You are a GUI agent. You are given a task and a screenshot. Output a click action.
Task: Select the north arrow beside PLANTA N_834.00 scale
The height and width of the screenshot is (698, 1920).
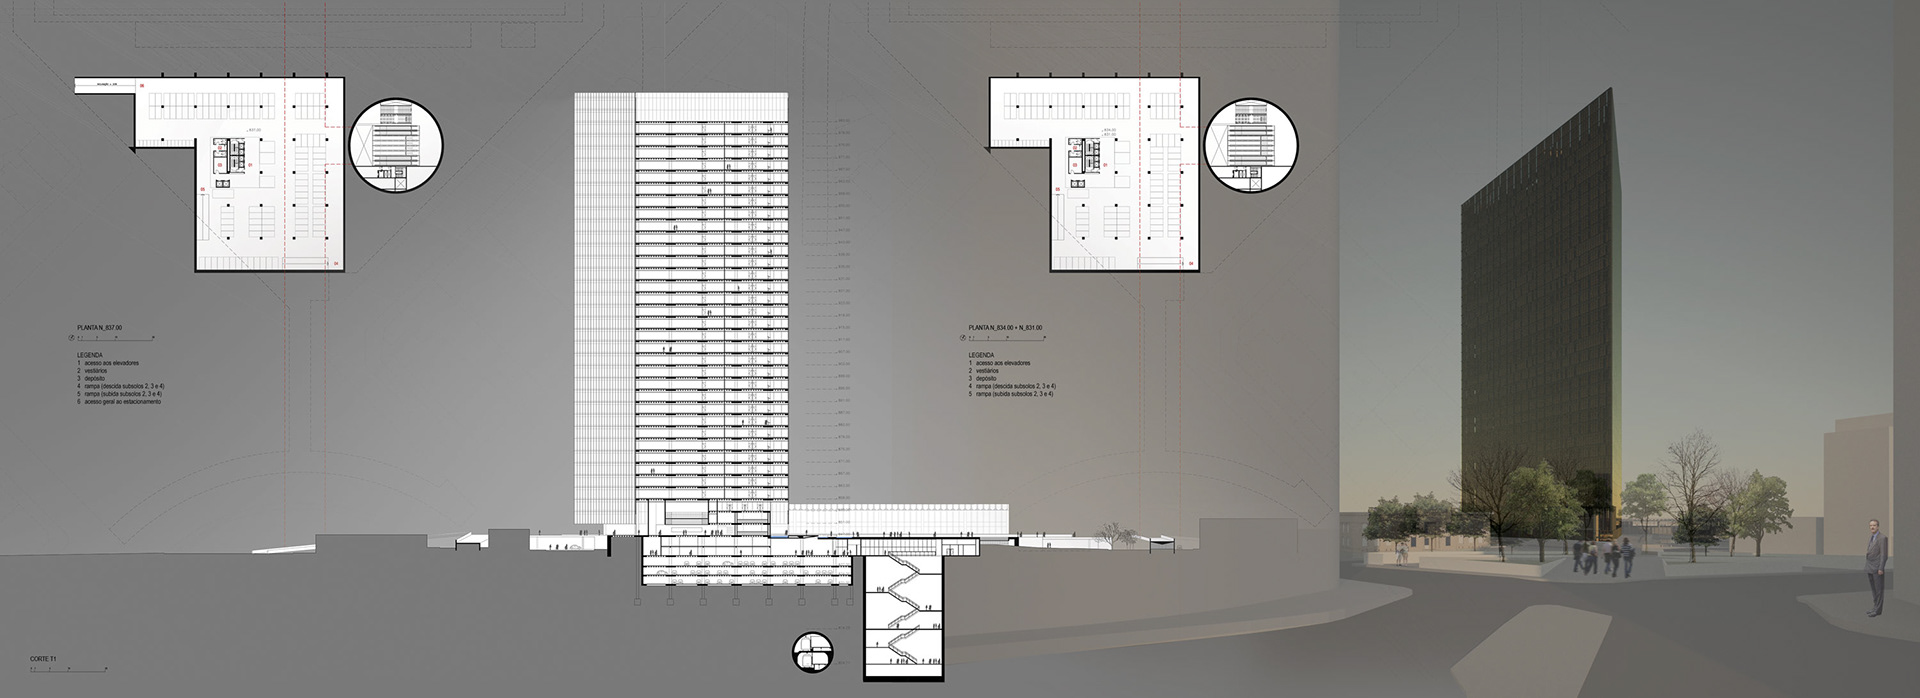point(963,338)
